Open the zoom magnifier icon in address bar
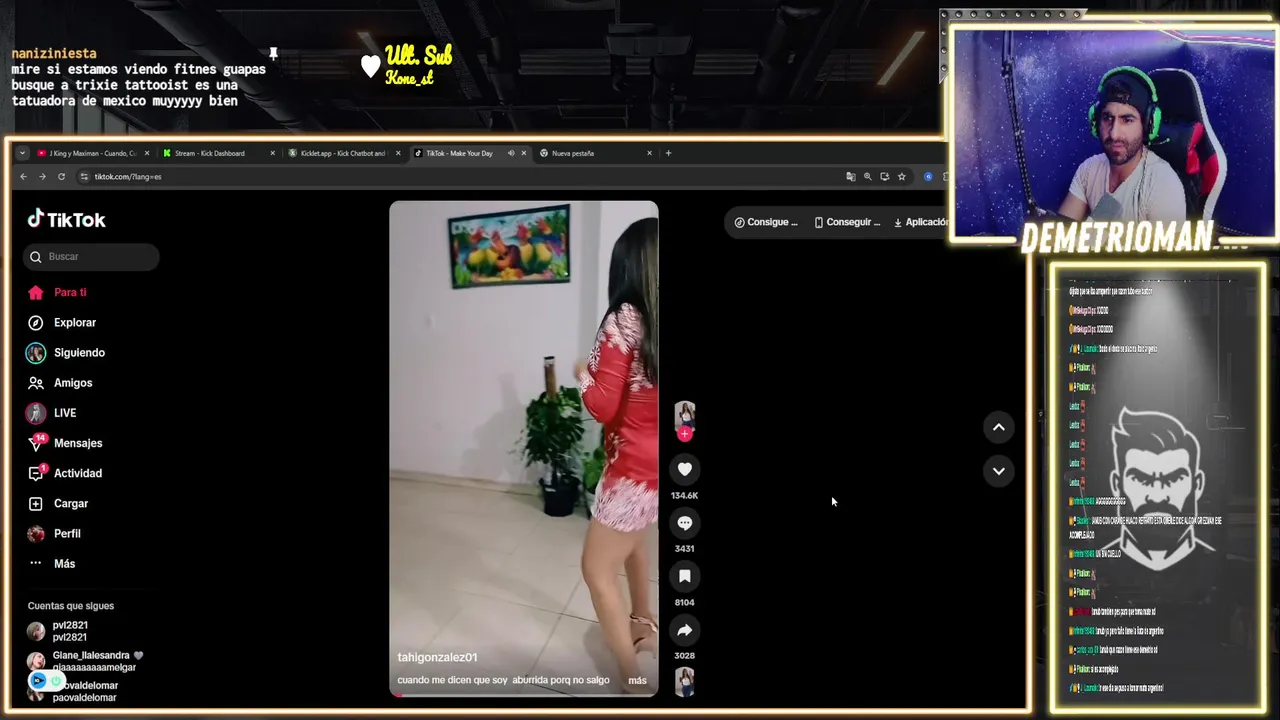The image size is (1280, 720). 868,176
